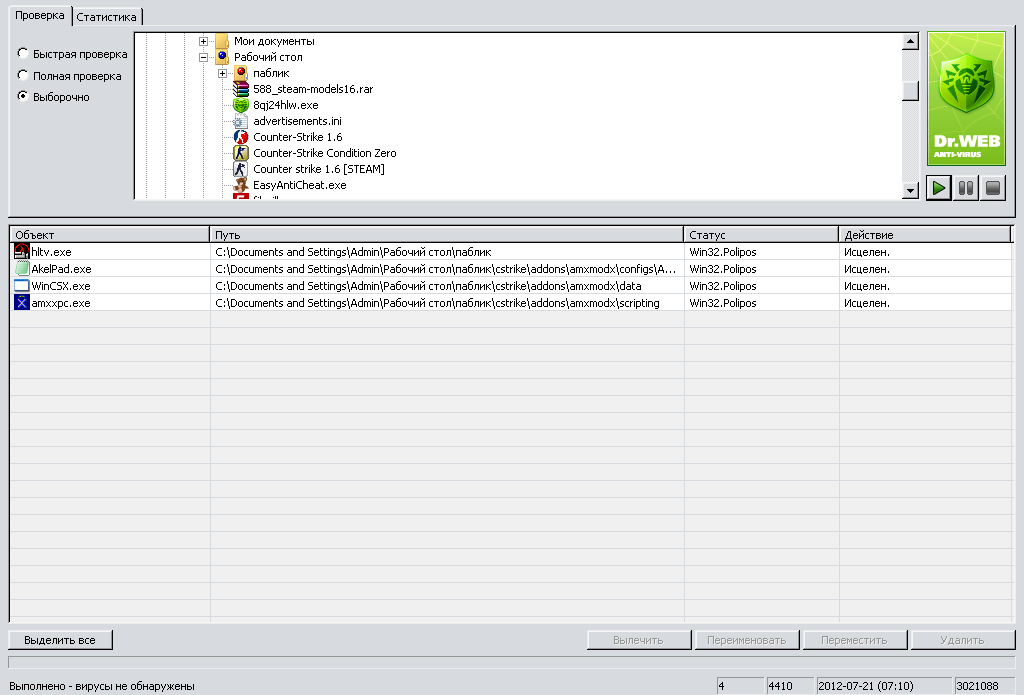1024x695 pixels.
Task: Click the advertisements.ini file icon
Action: [x=241, y=121]
